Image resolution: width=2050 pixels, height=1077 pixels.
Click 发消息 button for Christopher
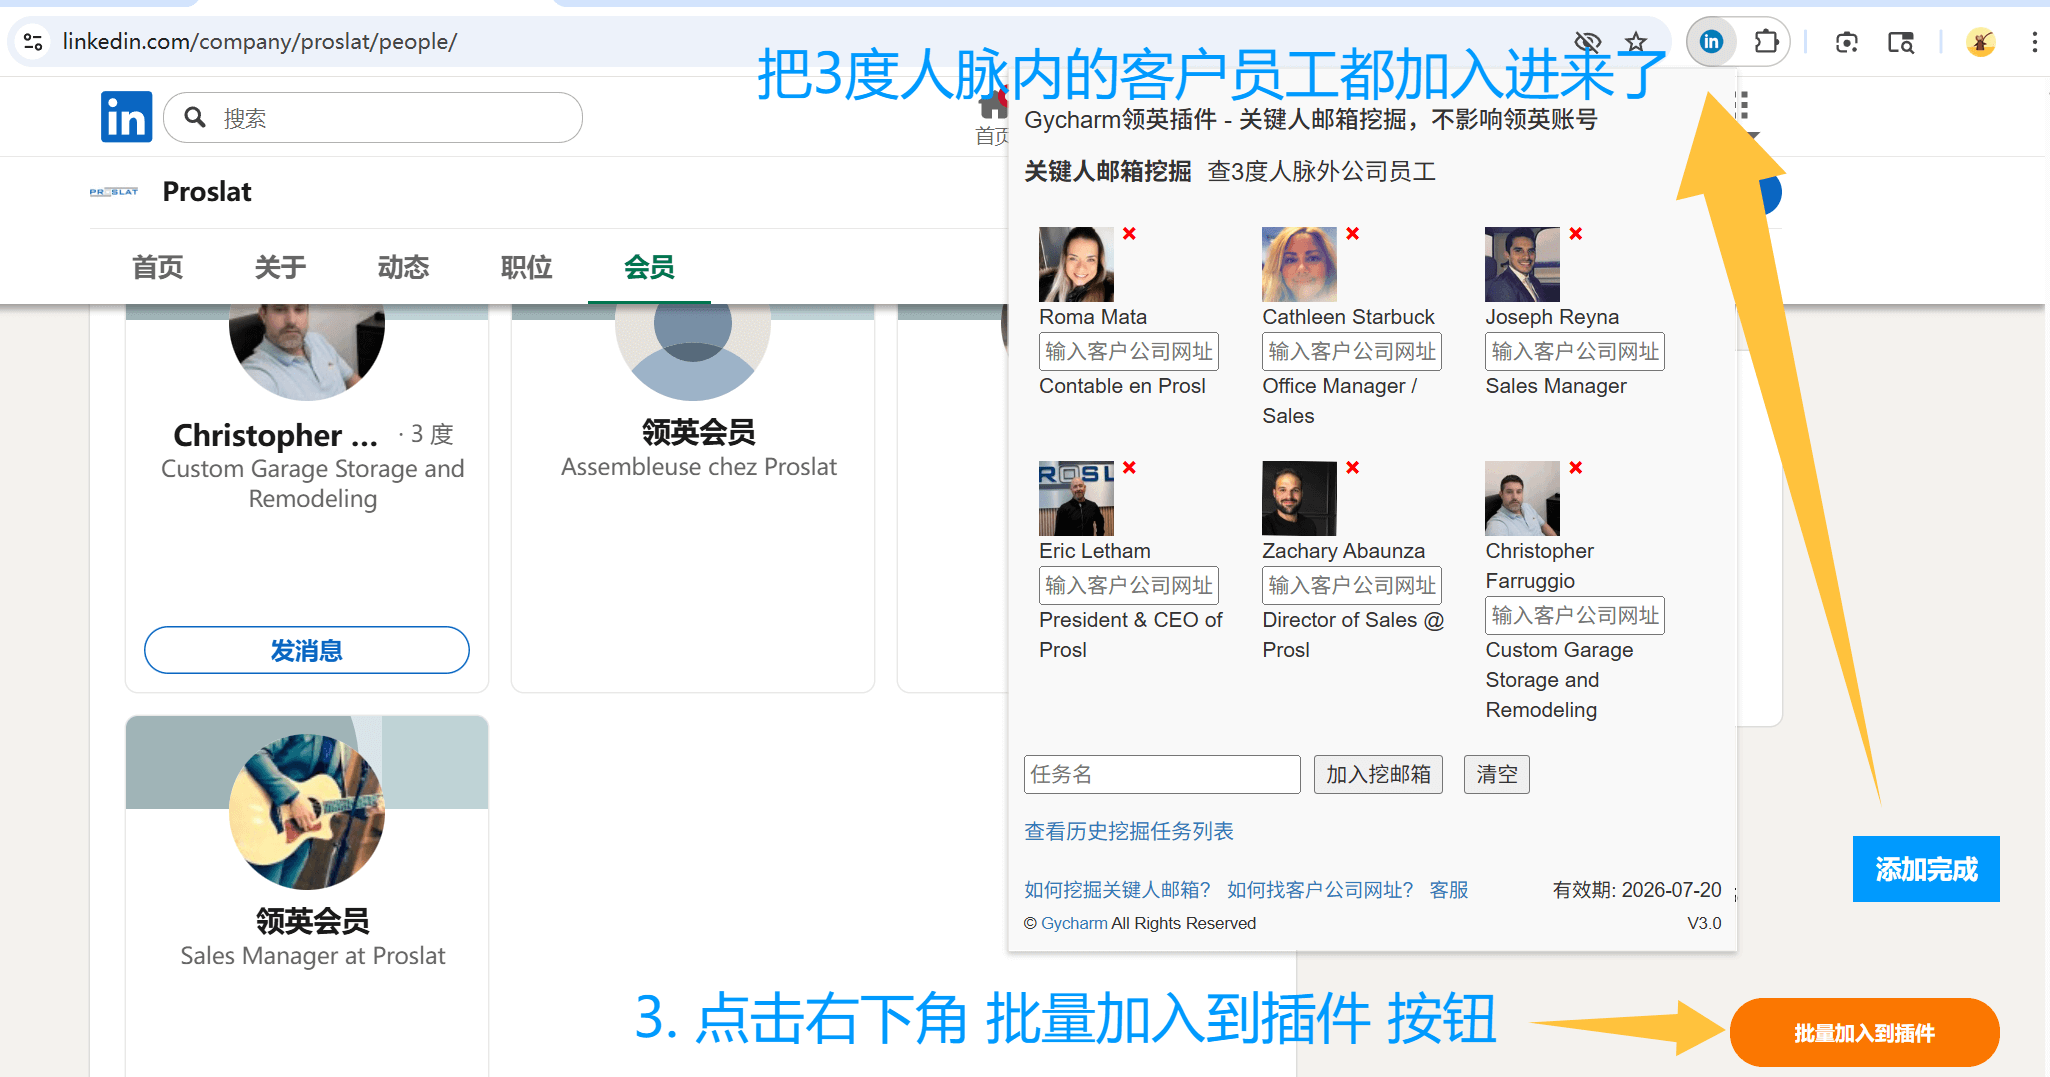pos(307,650)
